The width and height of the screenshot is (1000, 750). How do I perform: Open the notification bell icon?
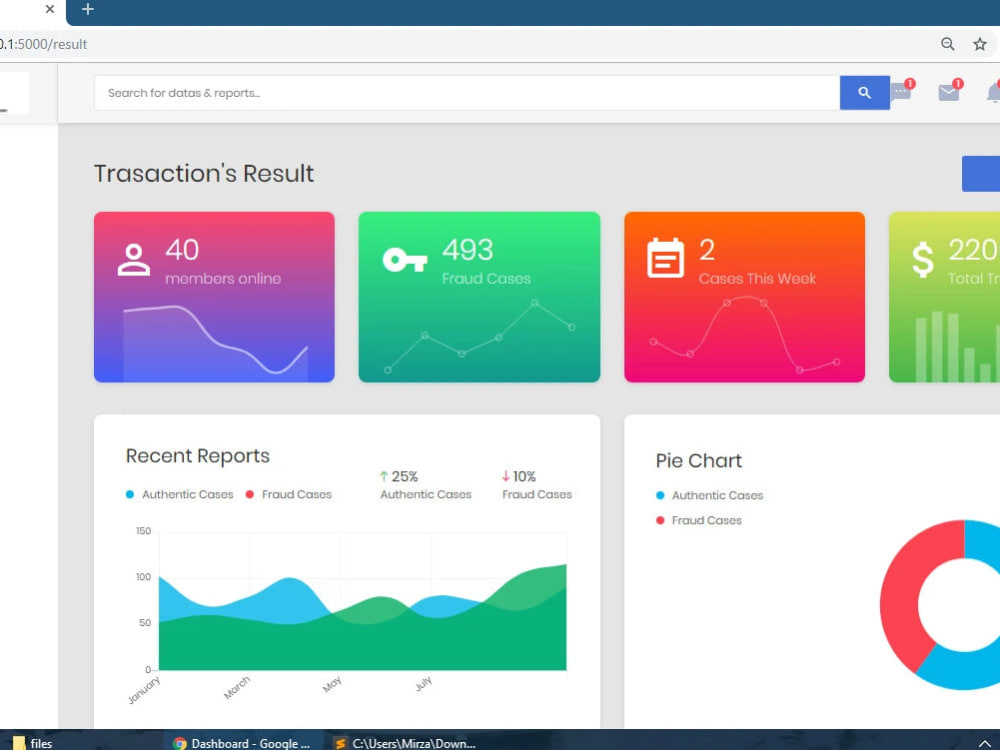pos(993,92)
